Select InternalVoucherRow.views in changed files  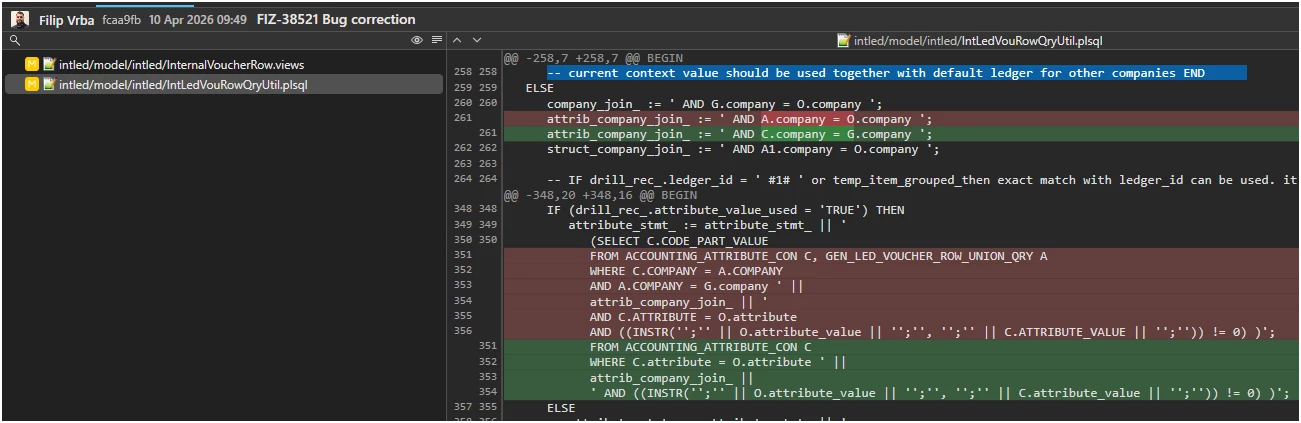coord(181,64)
